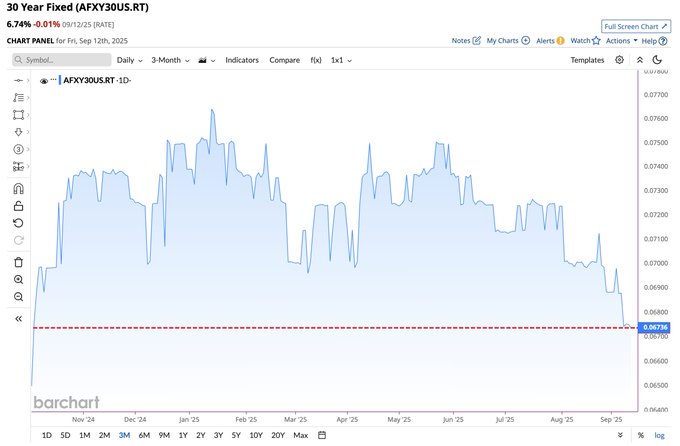Open the calendar date range picker
The height and width of the screenshot is (446, 680).
point(322,435)
